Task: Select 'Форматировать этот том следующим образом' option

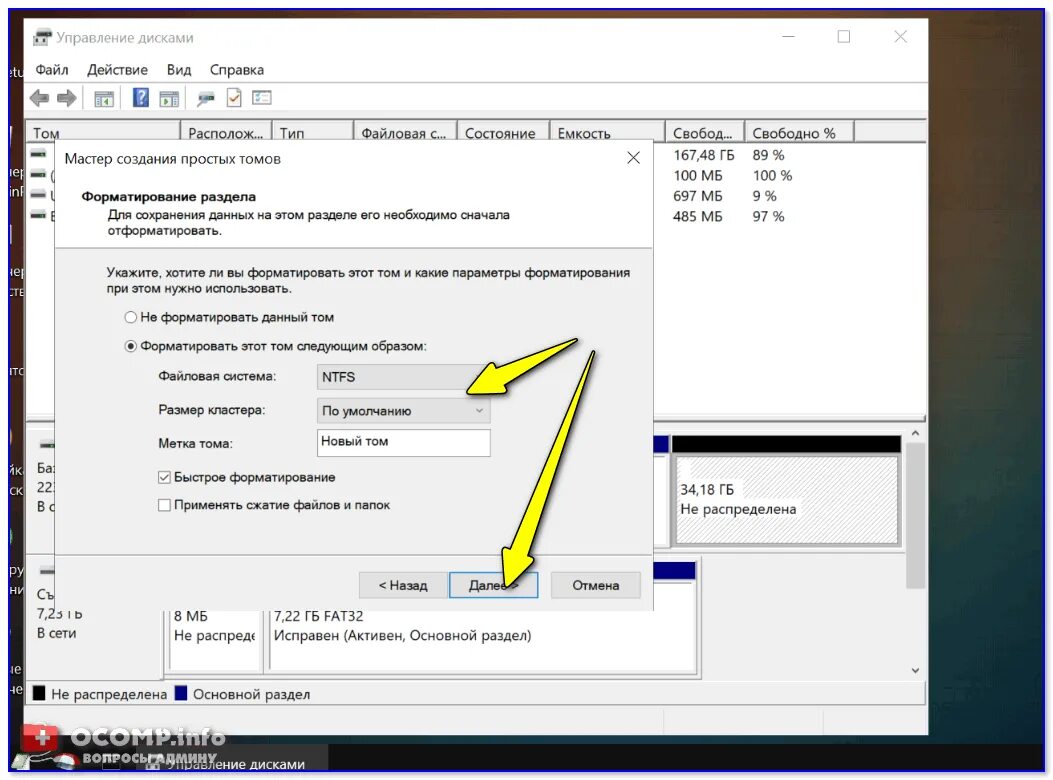Action: (131, 346)
